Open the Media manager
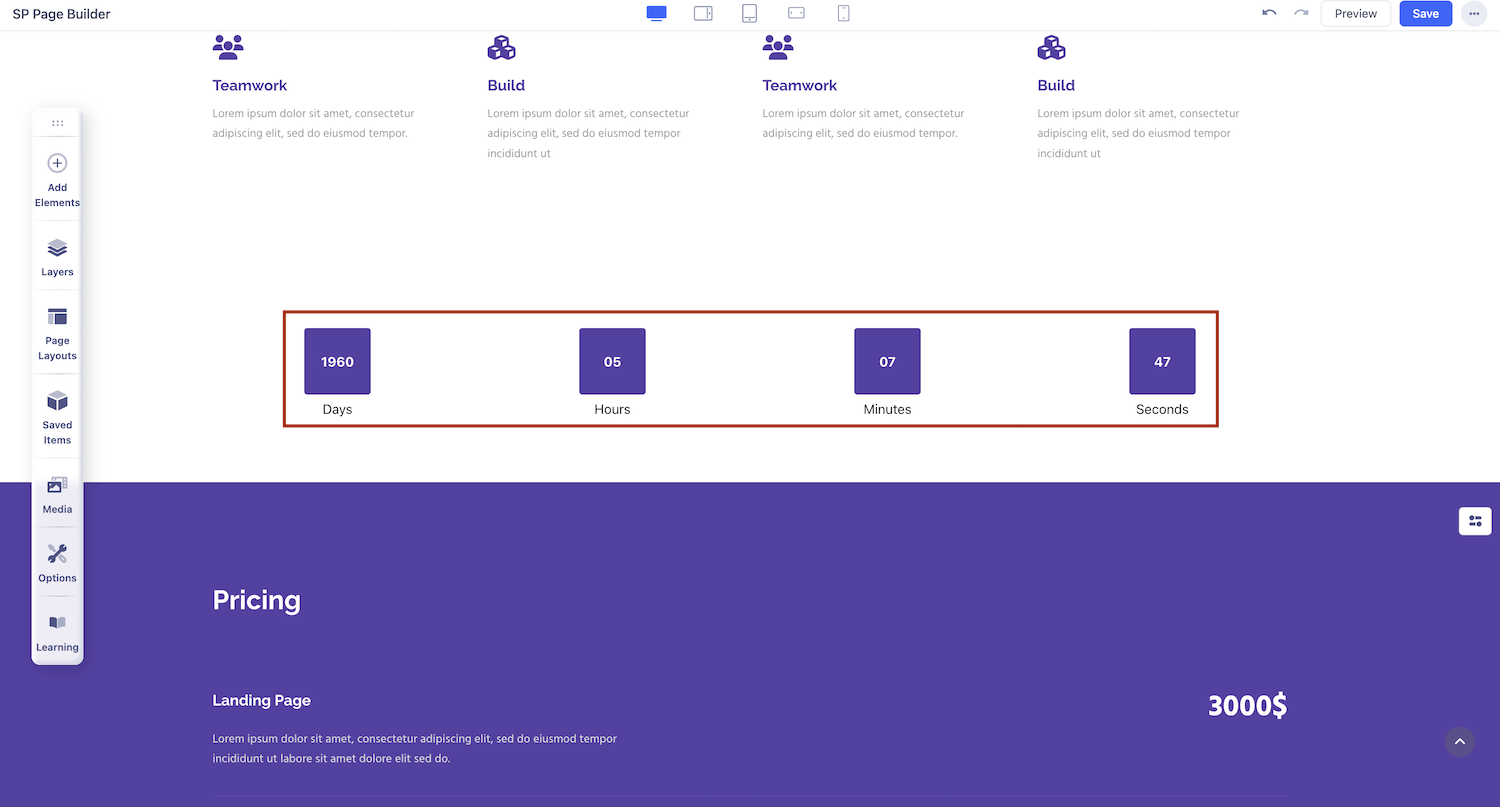The height and width of the screenshot is (807, 1500). click(57, 494)
